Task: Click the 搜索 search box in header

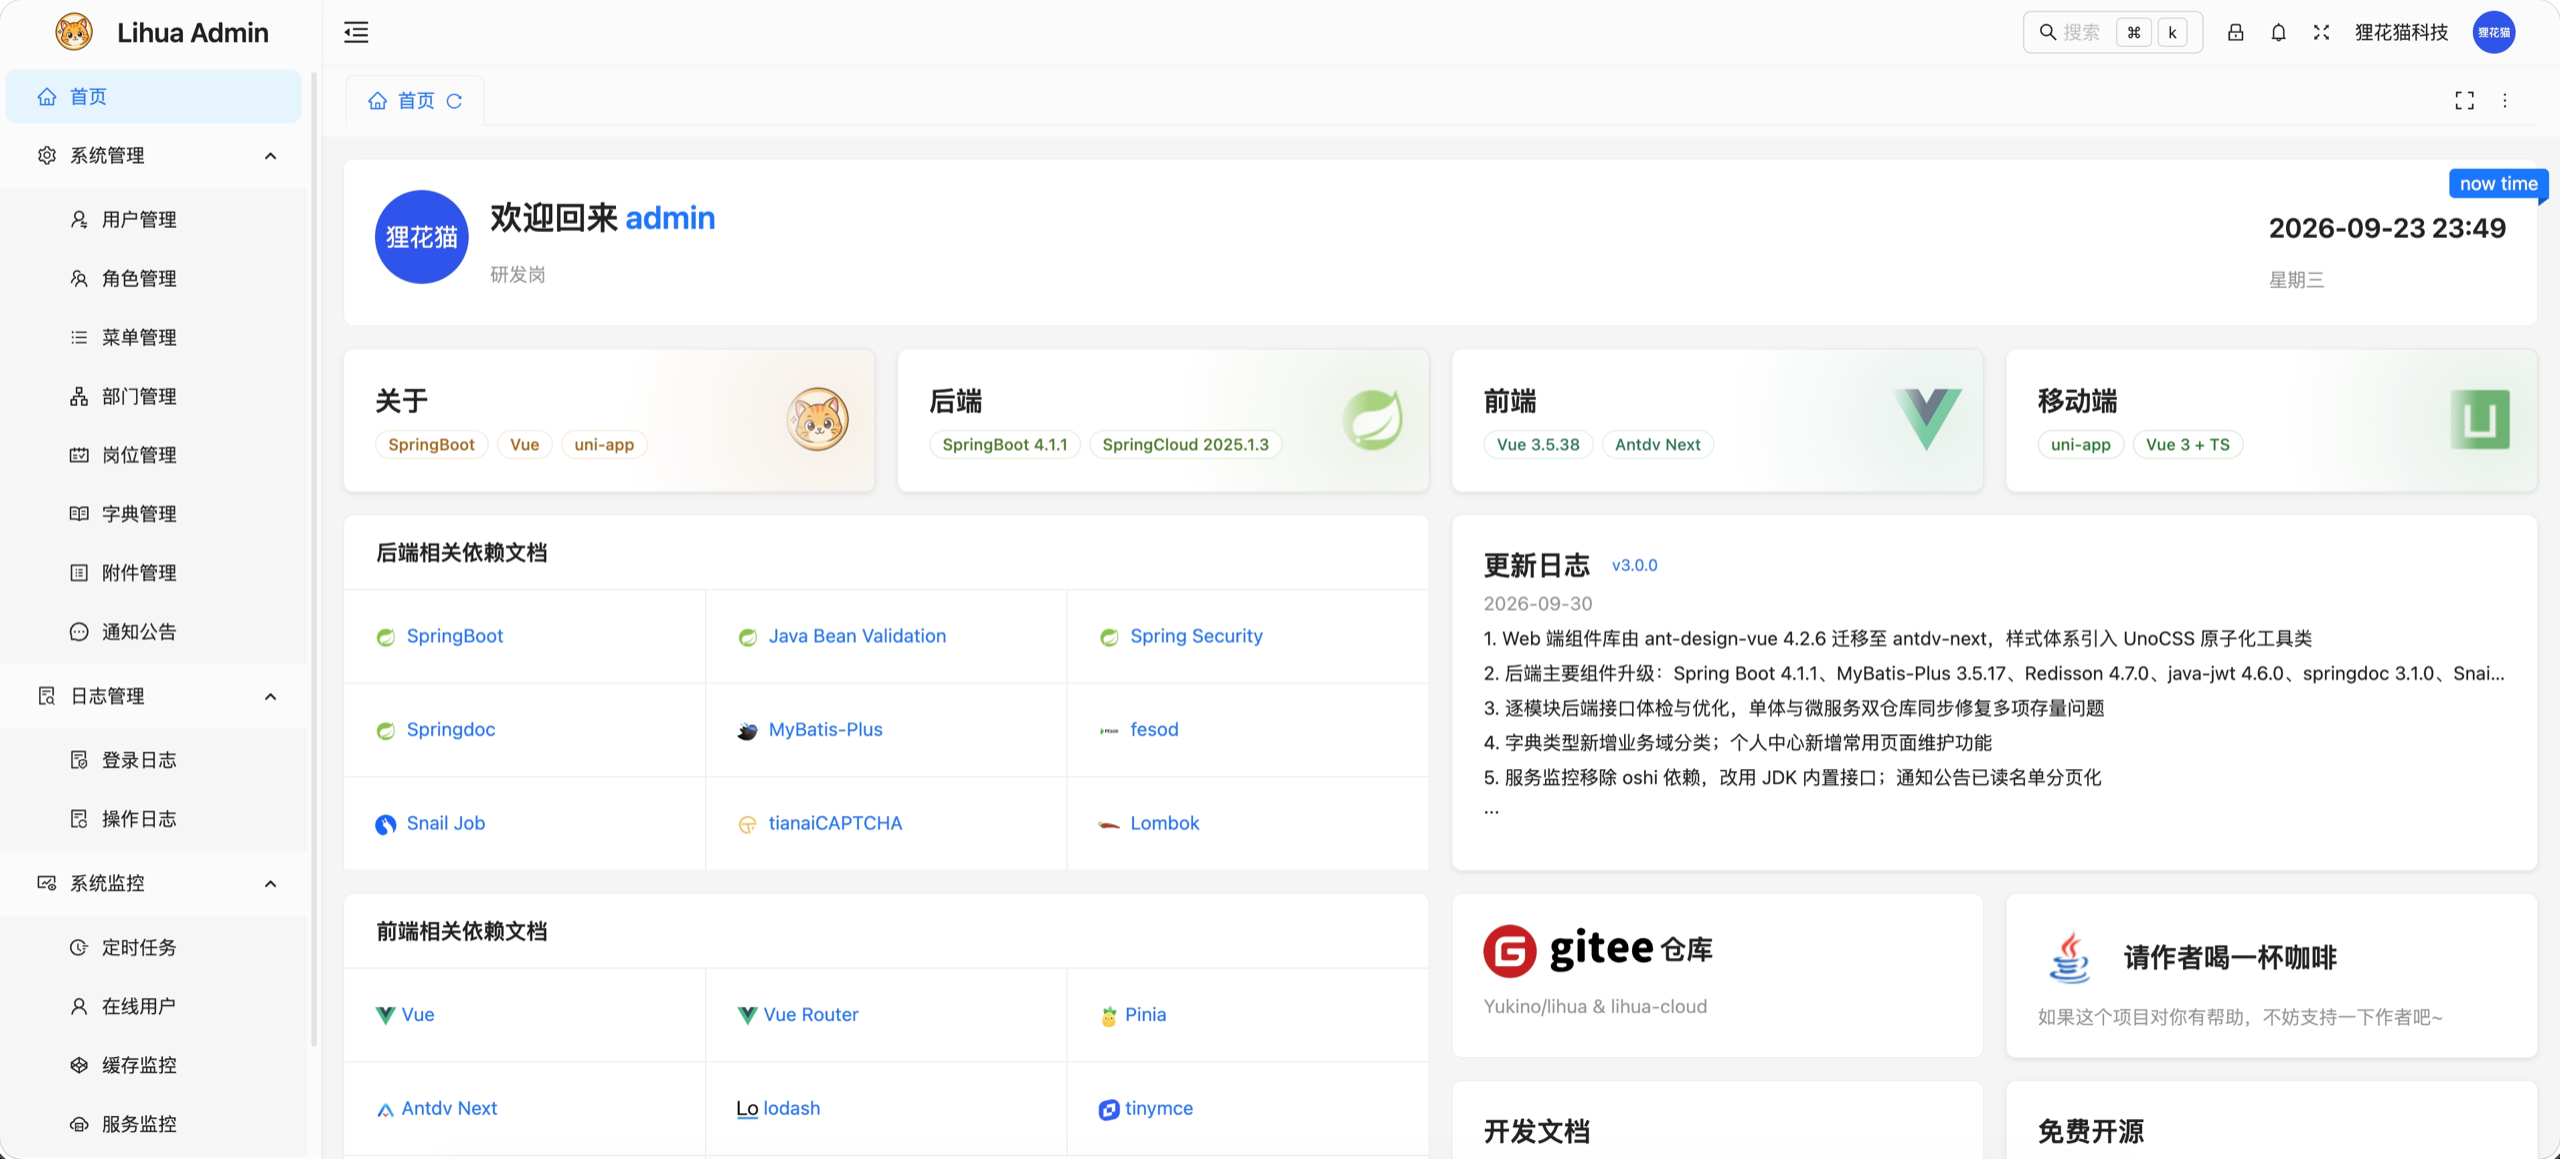Action: [2113, 33]
